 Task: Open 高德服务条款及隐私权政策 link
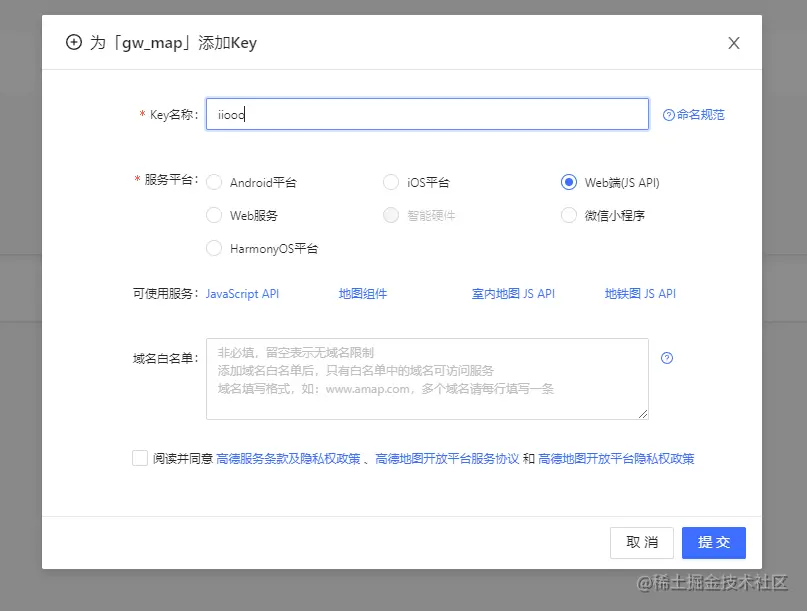coord(288,459)
